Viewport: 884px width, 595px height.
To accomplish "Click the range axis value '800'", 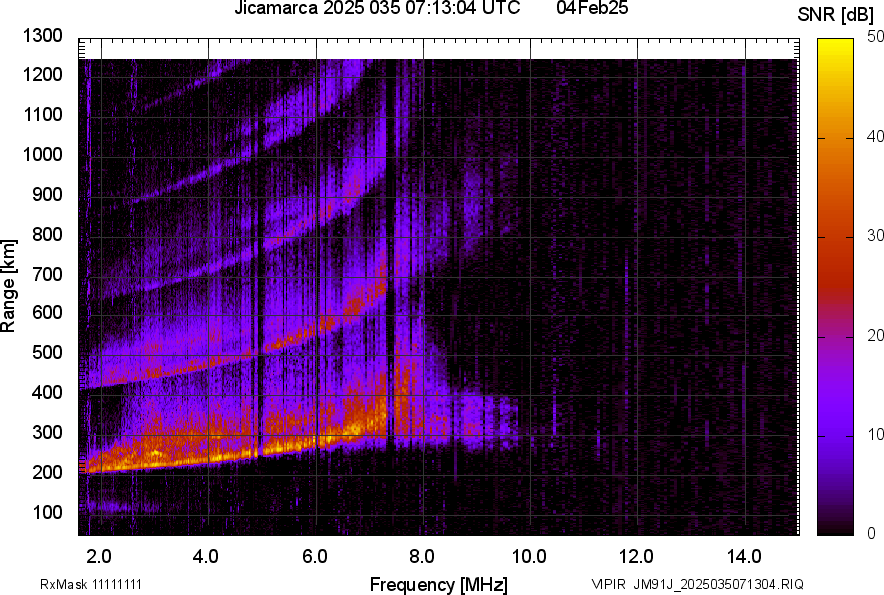I will click(x=47, y=234).
